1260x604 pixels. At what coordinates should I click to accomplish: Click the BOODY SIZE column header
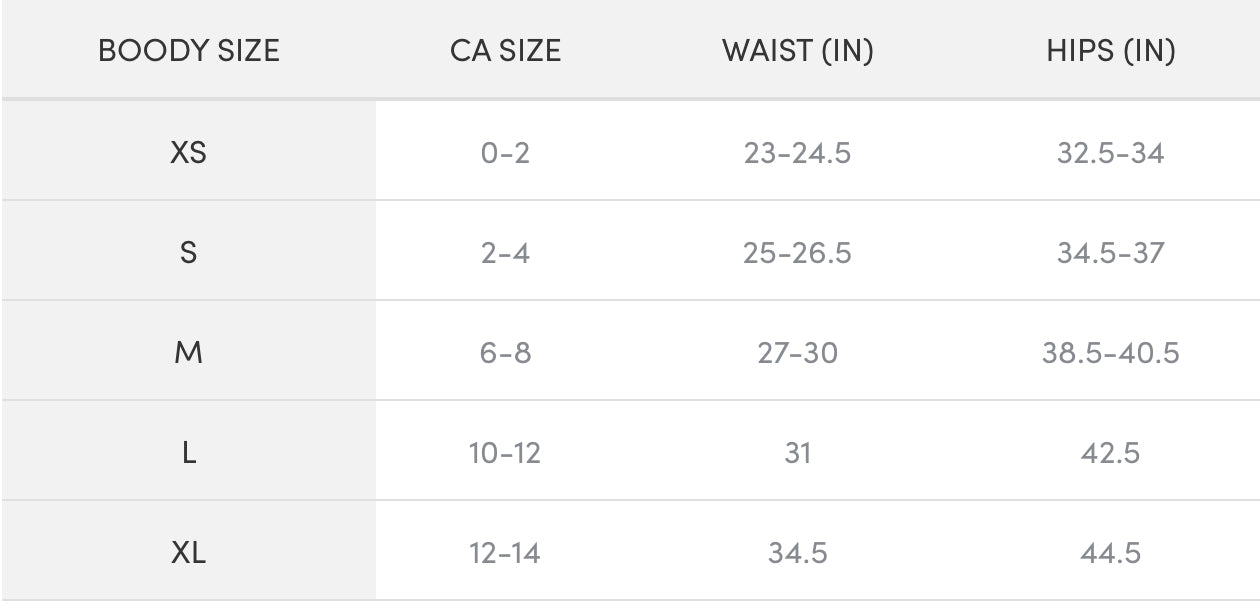188,52
